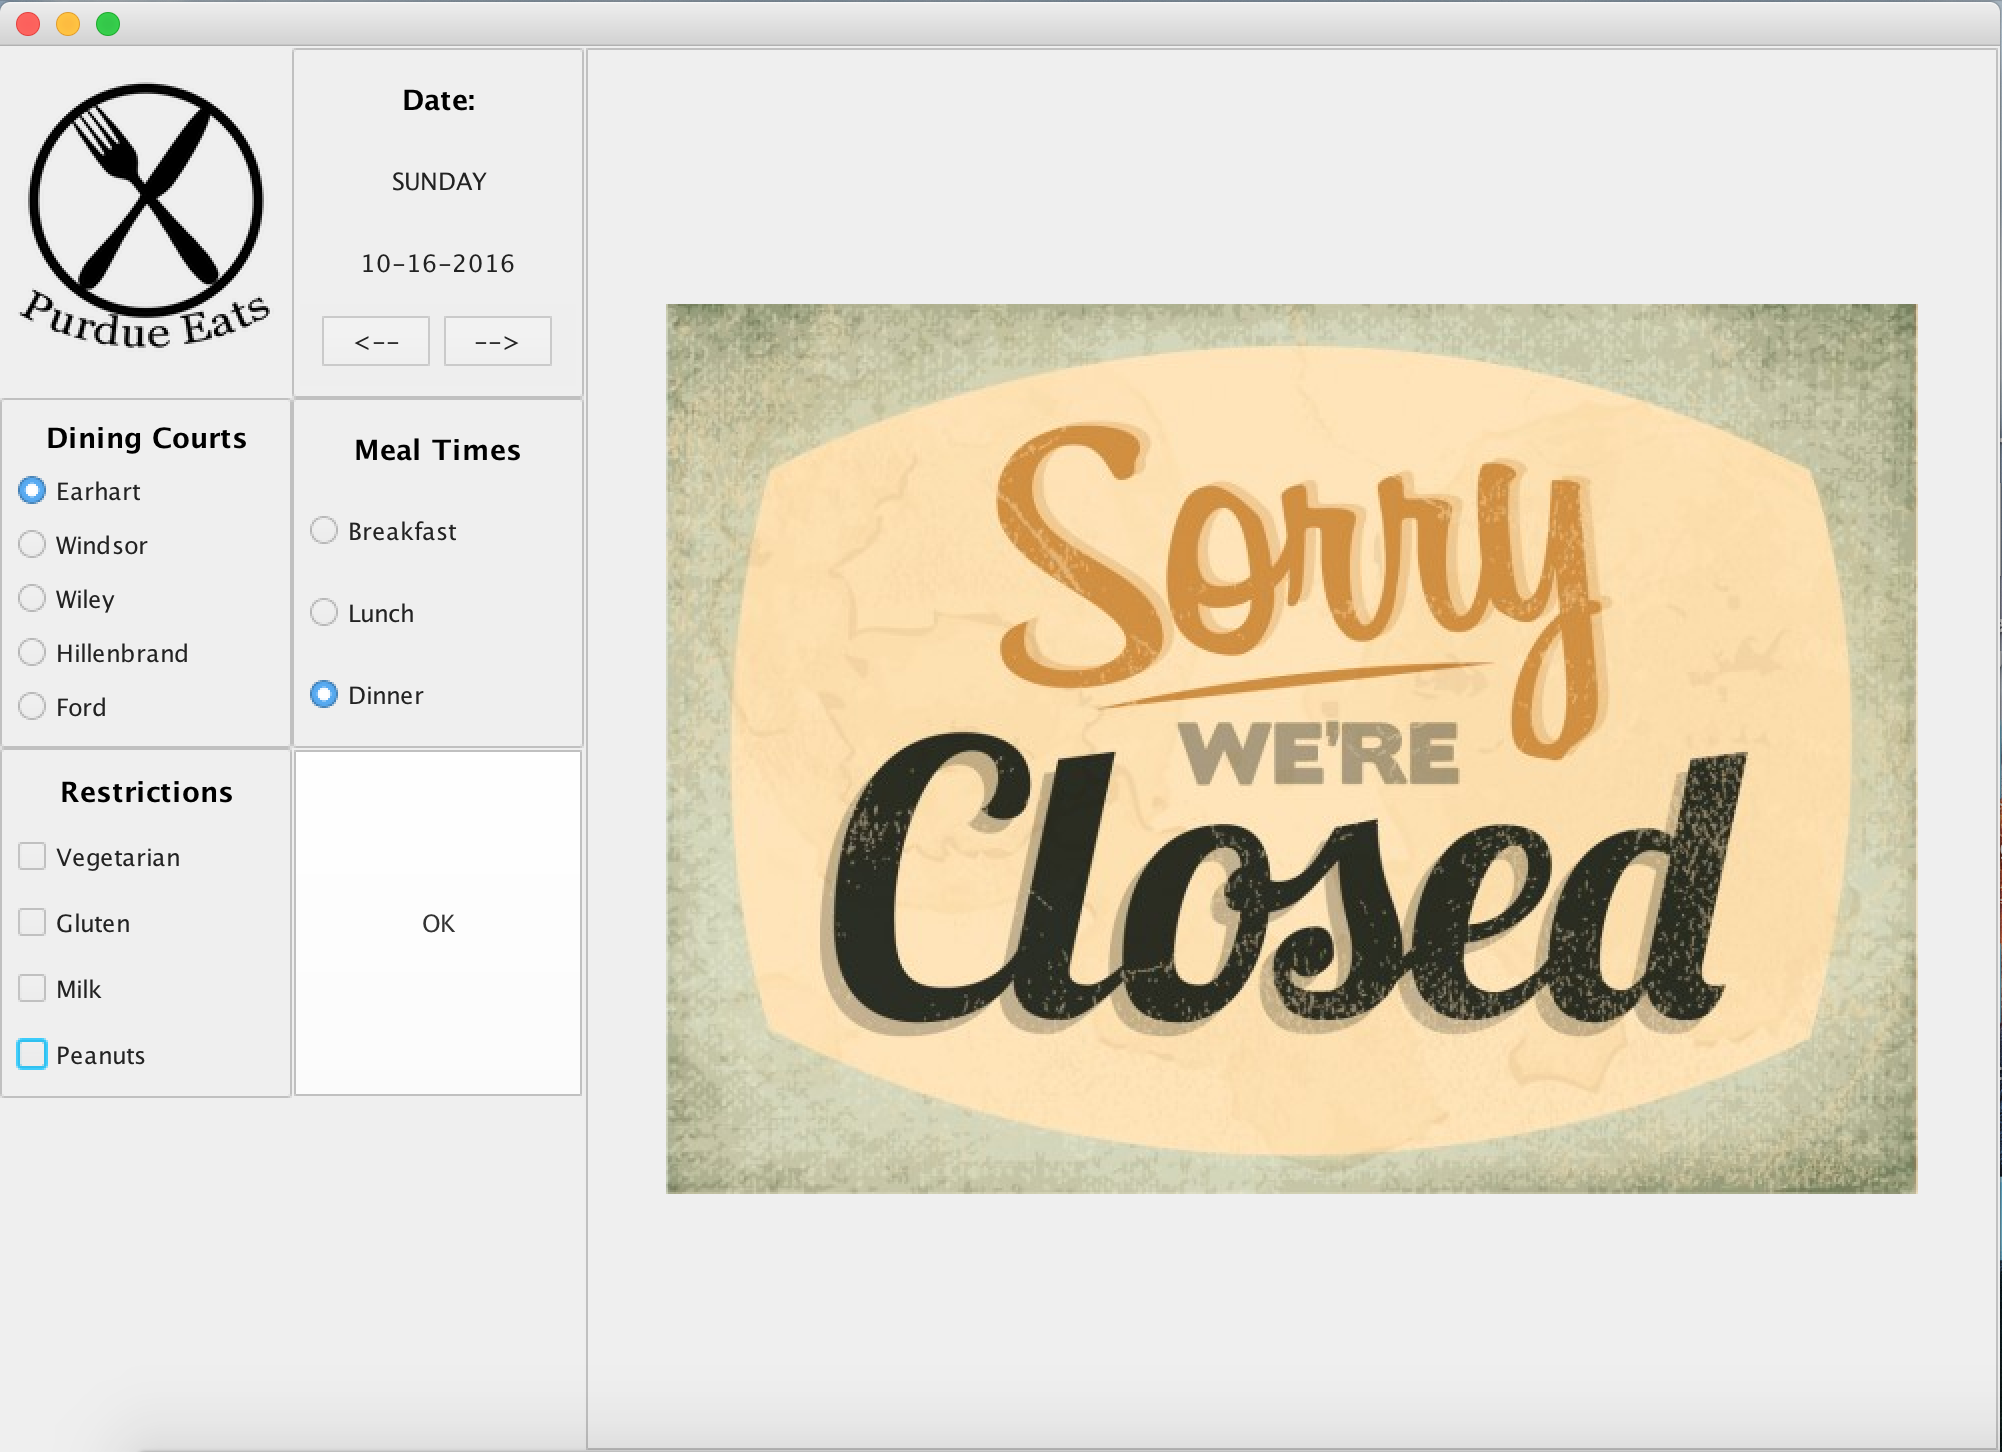The image size is (2002, 1452).
Task: Tick the Peanuts restriction checkbox
Action: pyautogui.click(x=33, y=1055)
